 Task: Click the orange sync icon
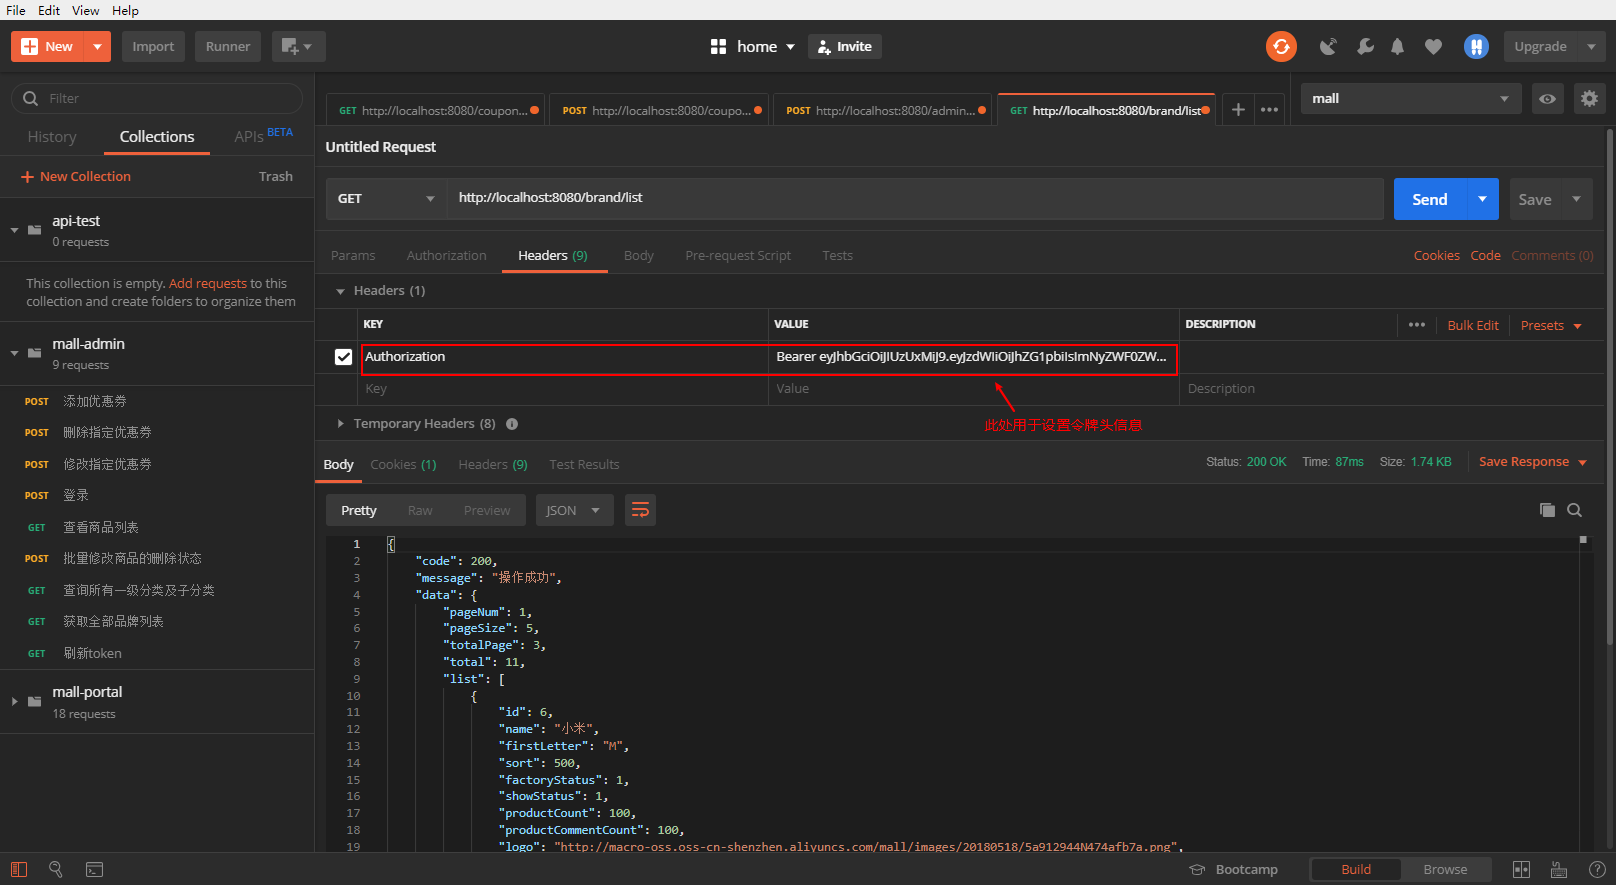[1281, 46]
